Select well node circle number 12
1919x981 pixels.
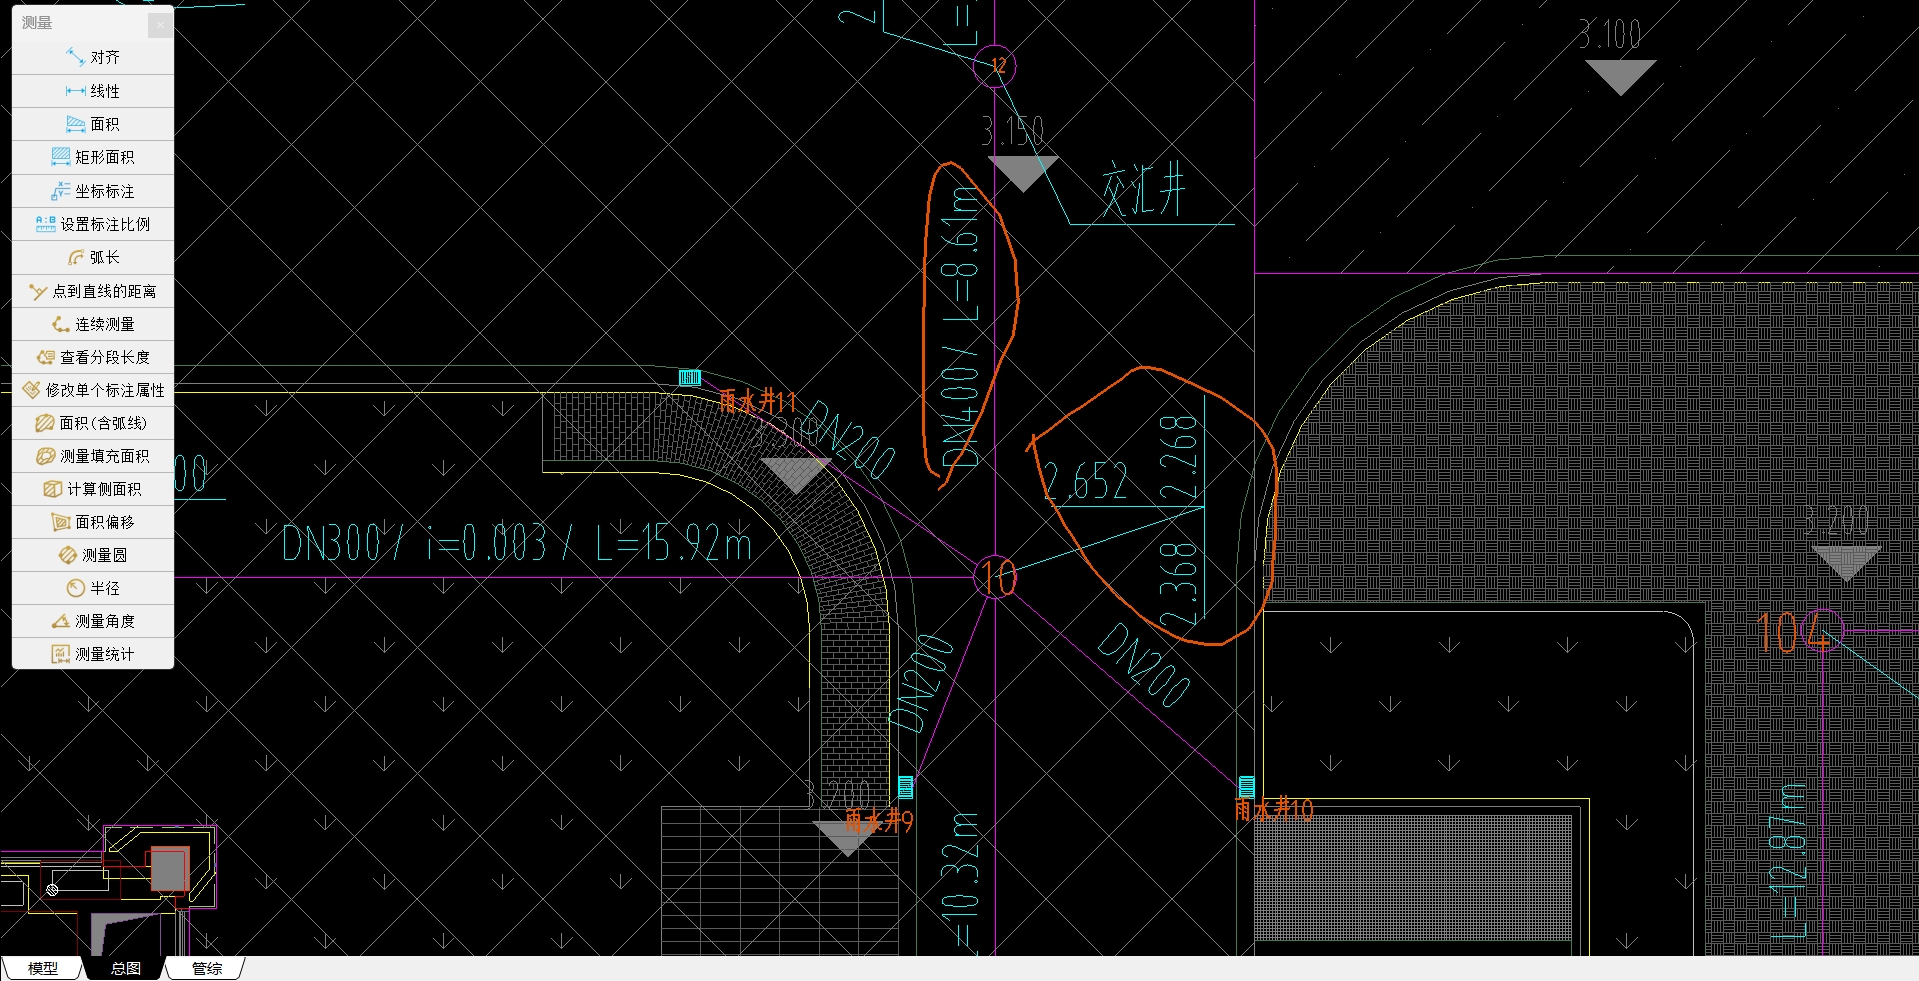coord(995,66)
